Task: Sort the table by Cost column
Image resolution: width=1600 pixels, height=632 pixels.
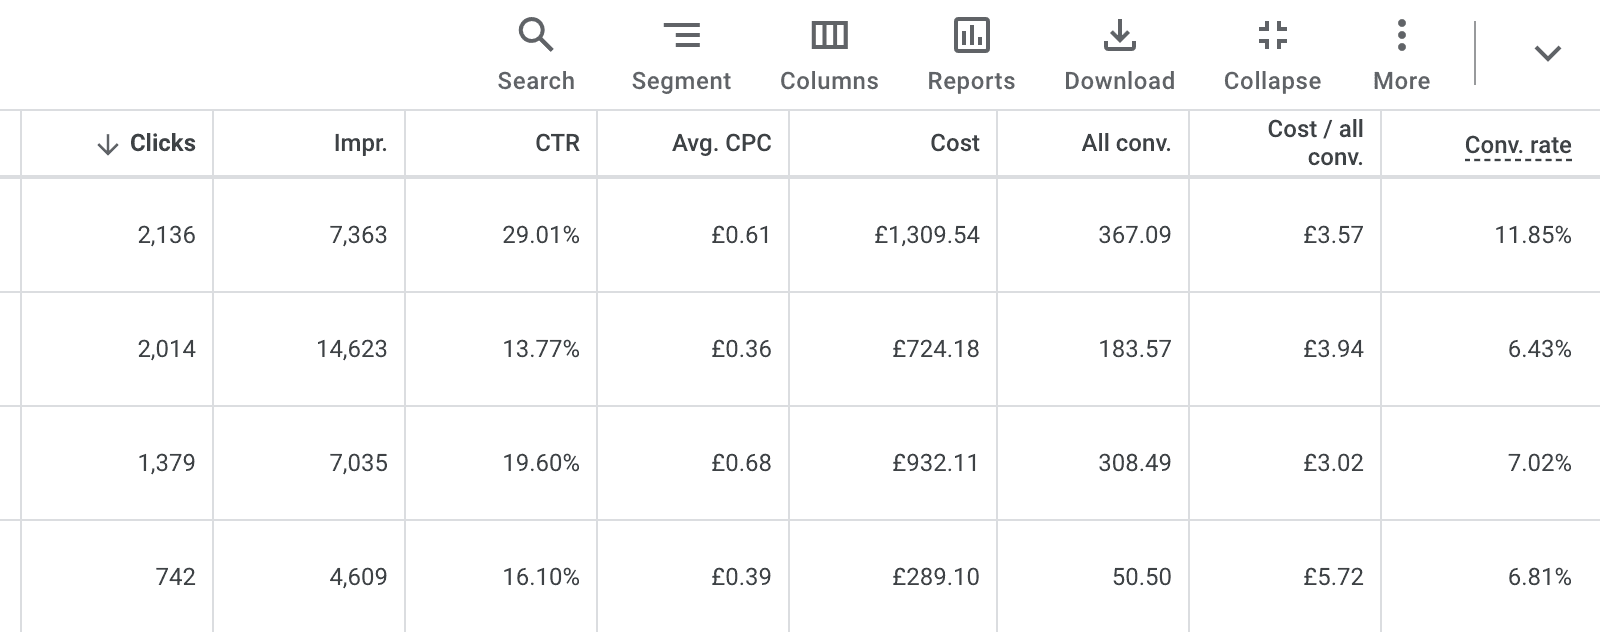Action: coord(954,143)
